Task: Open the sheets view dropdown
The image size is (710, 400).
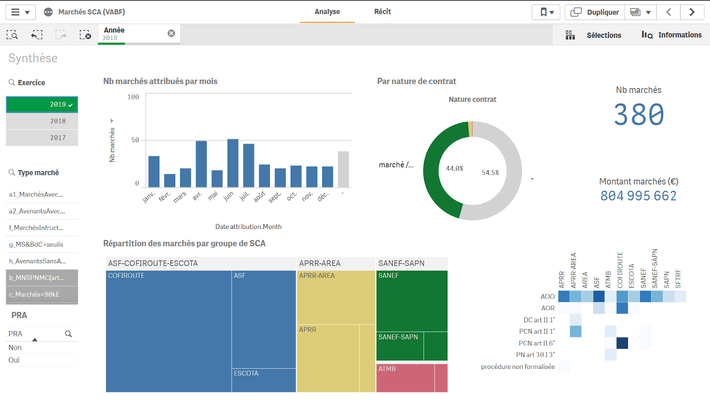Action: tap(640, 12)
